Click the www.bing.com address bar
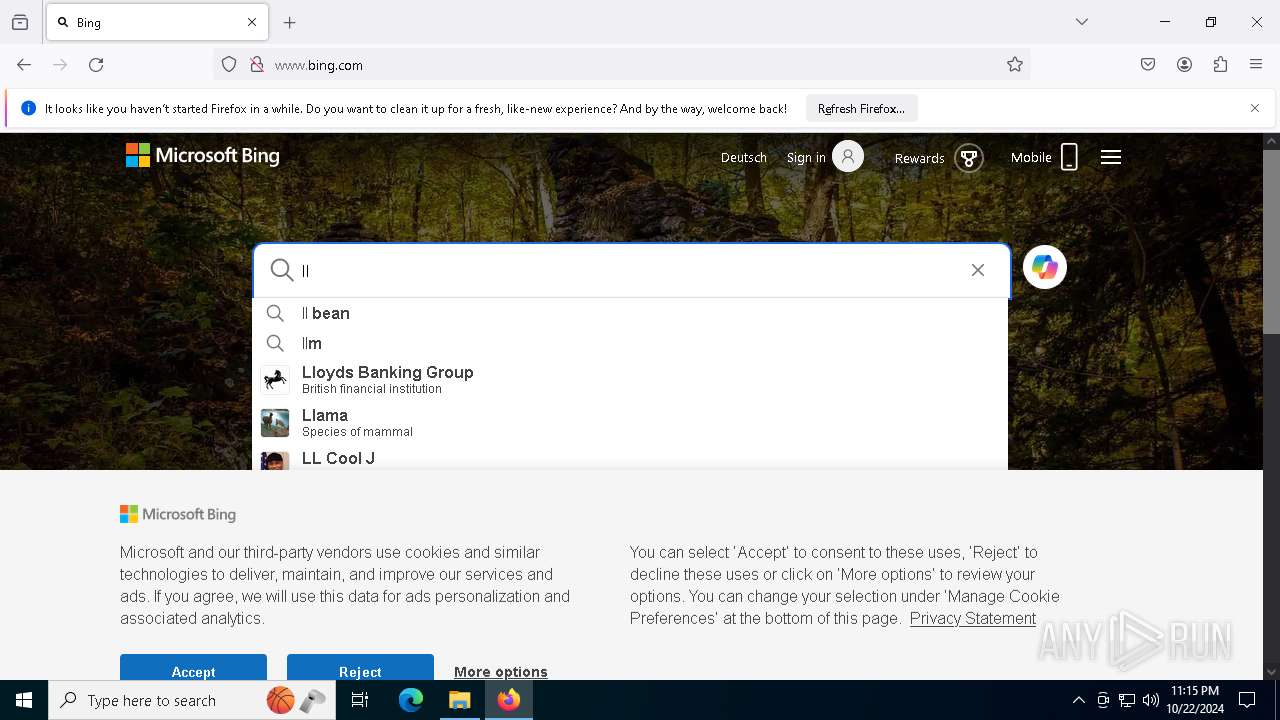1280x720 pixels. (620, 65)
